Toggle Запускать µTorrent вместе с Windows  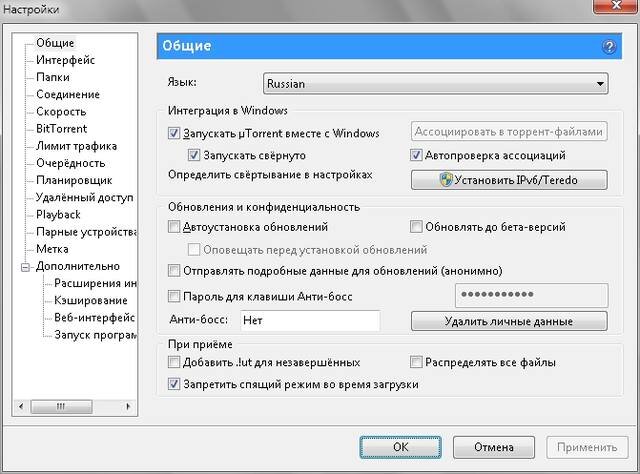click(174, 133)
